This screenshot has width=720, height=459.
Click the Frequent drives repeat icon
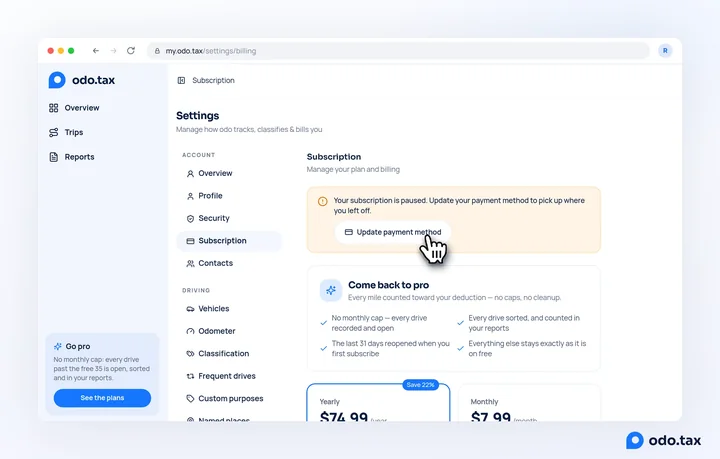click(190, 376)
